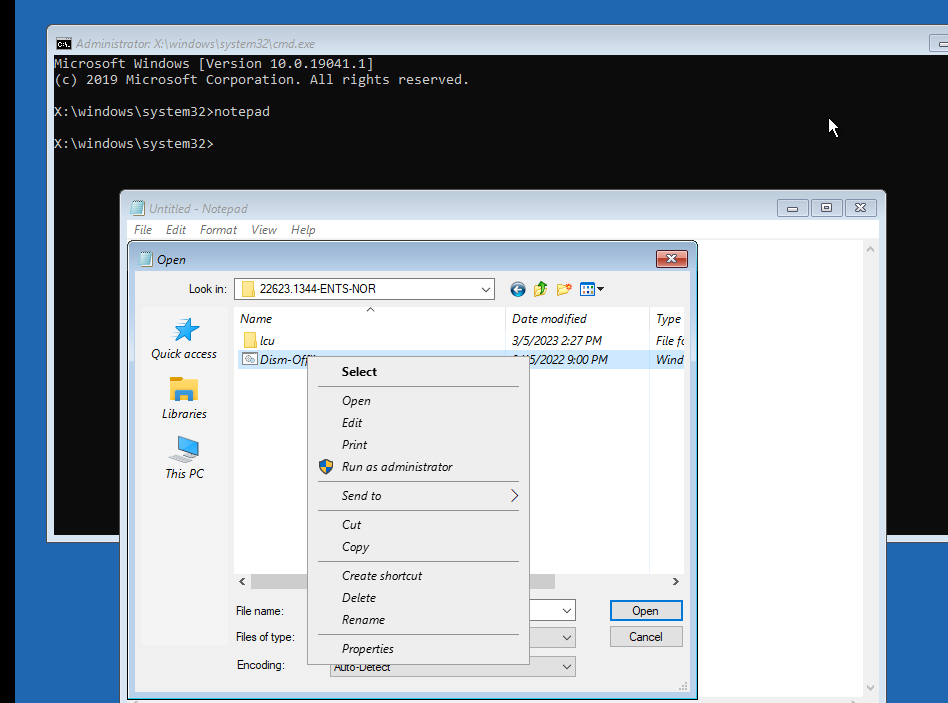
Task: Click the Notepad title bar icon
Action: tap(138, 209)
